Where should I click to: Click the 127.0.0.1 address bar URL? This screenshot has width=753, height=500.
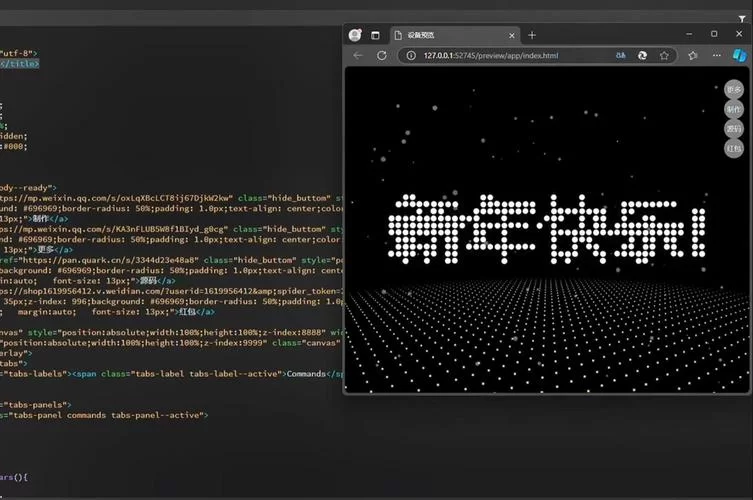coord(490,56)
